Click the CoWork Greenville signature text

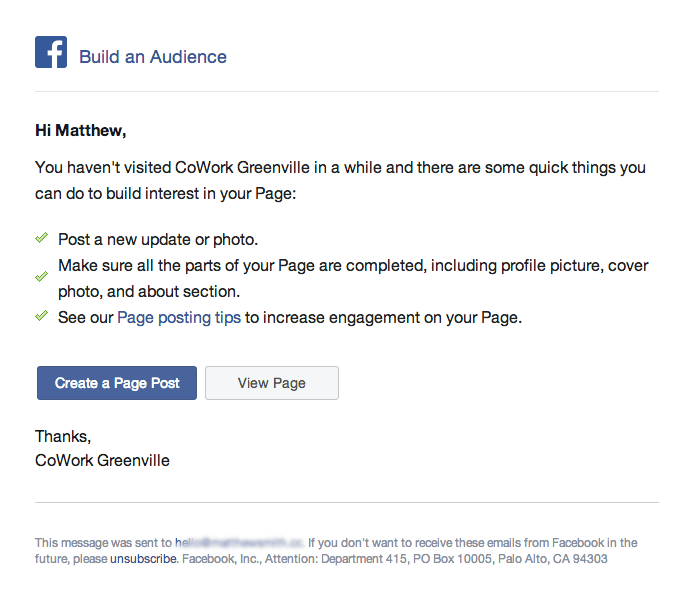point(102,460)
